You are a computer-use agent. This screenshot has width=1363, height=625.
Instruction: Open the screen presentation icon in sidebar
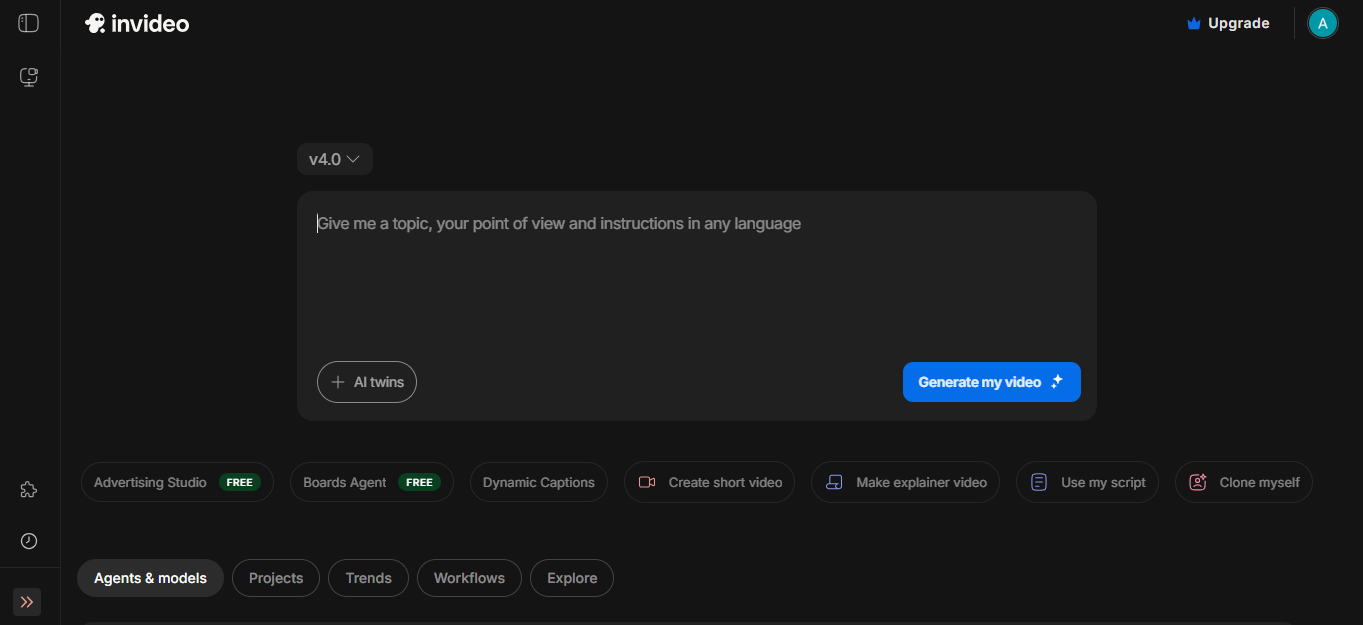29,77
